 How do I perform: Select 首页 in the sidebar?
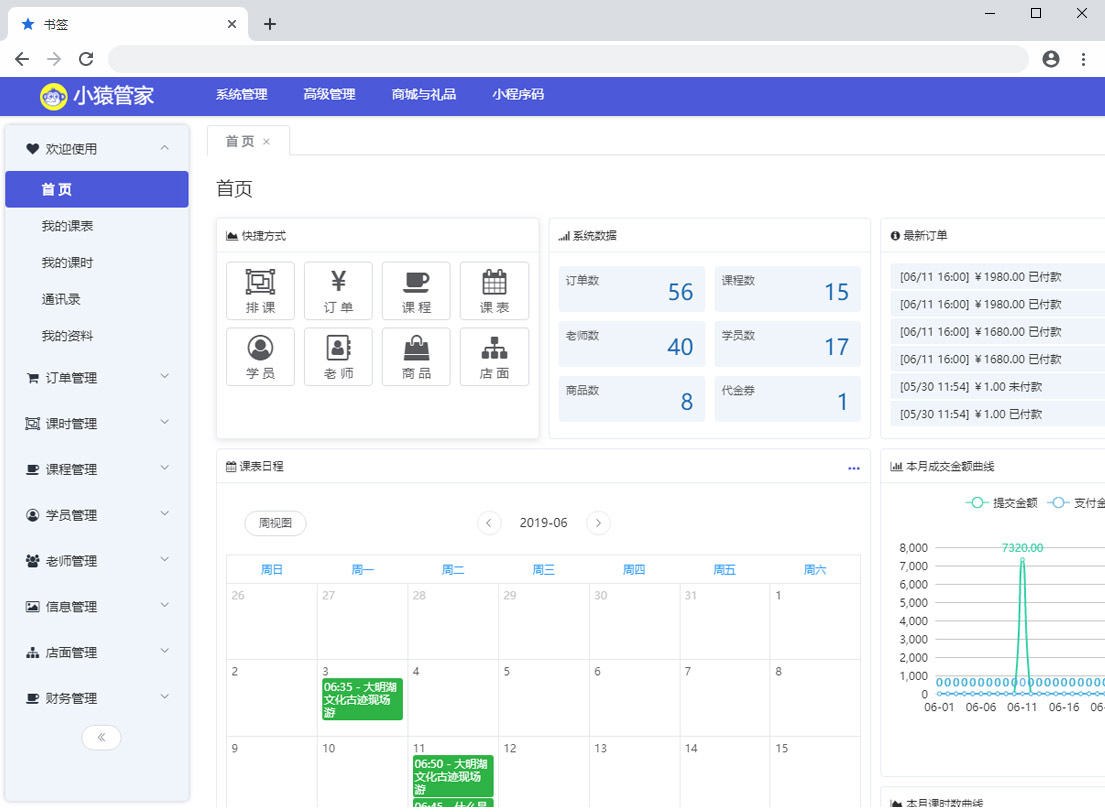tap(97, 190)
